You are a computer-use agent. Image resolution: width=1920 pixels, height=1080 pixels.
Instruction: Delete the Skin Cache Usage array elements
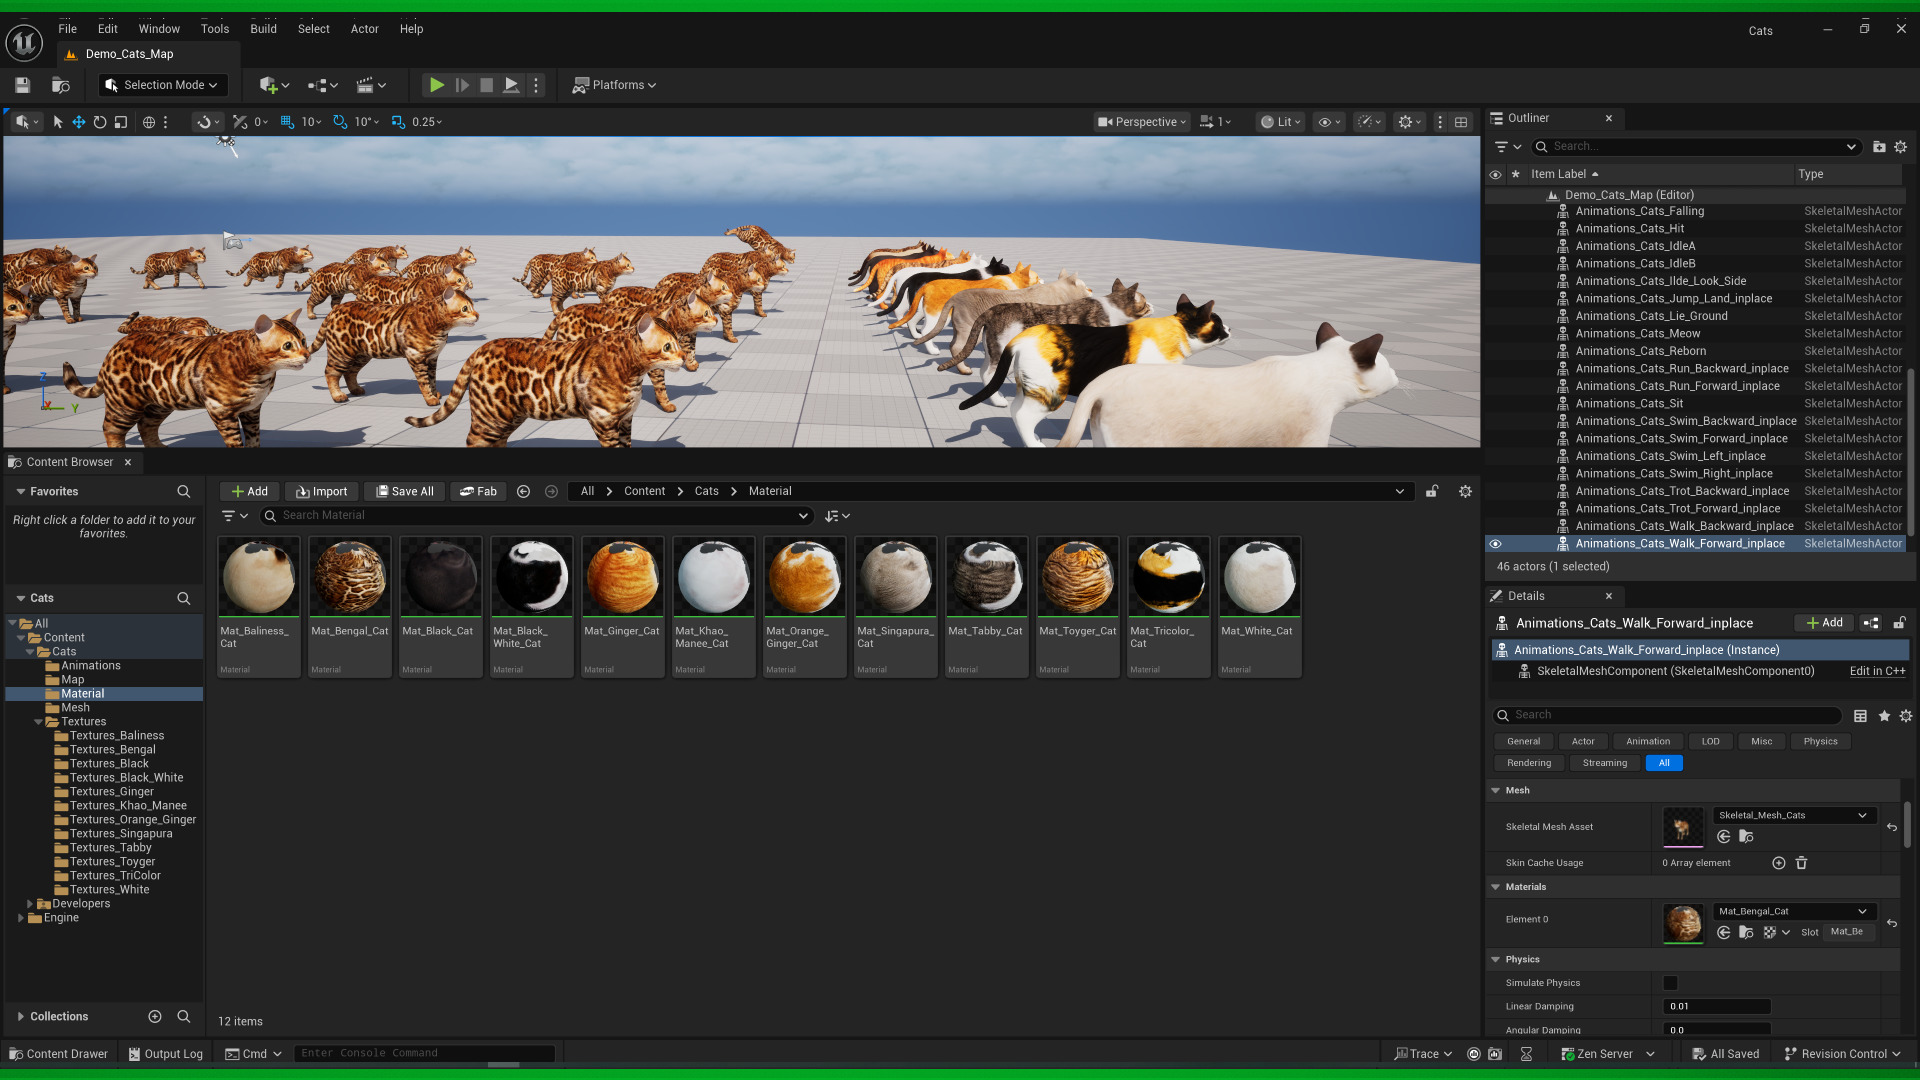pos(1801,863)
